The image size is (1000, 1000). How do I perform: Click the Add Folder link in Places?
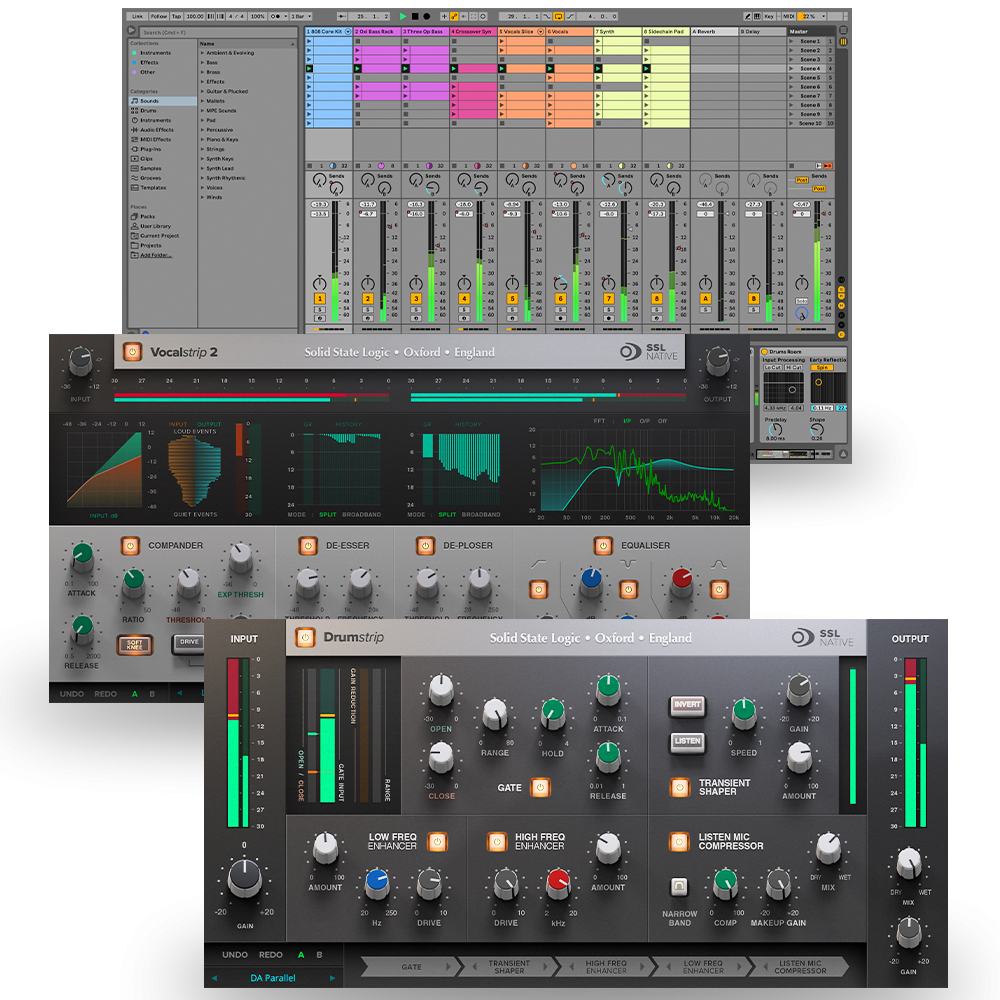click(x=158, y=256)
